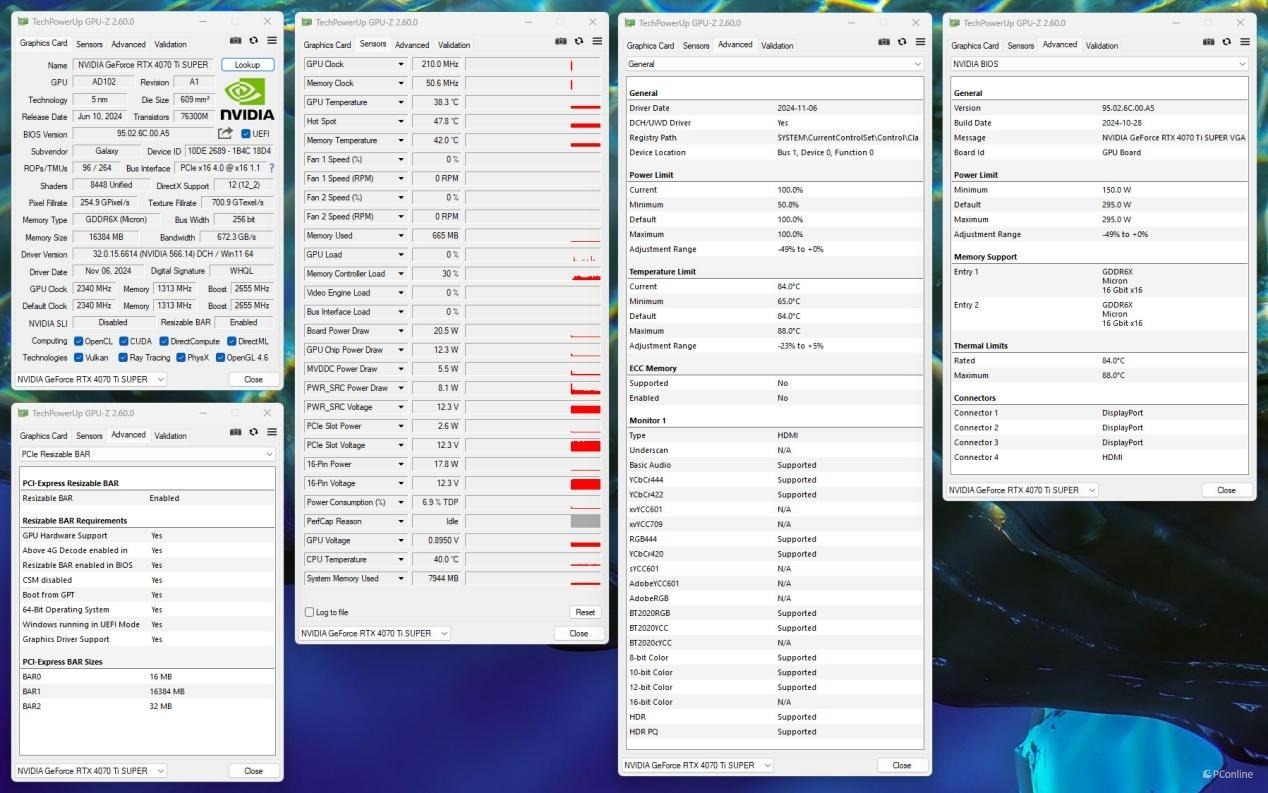Screen dimensions: 1268x793
Task: Click the NVIDIA logo image
Action: coord(246,99)
